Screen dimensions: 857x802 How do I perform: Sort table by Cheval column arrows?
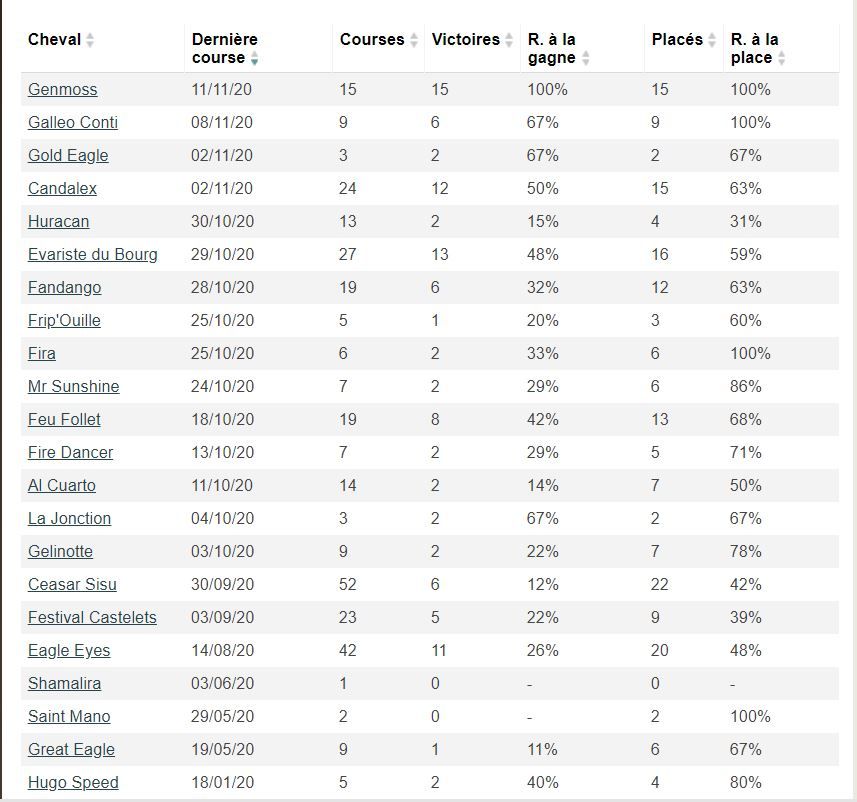[90, 40]
